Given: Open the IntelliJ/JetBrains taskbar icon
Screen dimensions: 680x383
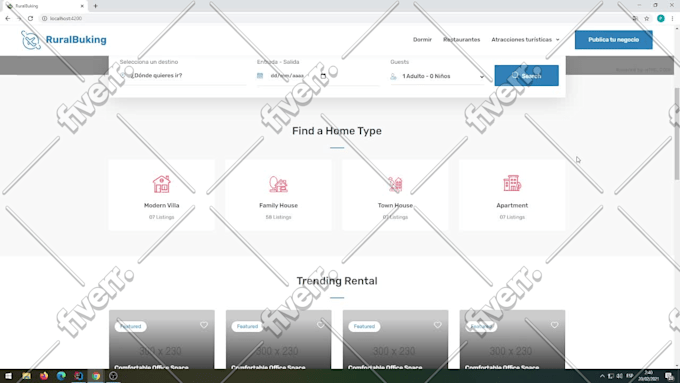Looking at the screenshot, I should coord(78,376).
